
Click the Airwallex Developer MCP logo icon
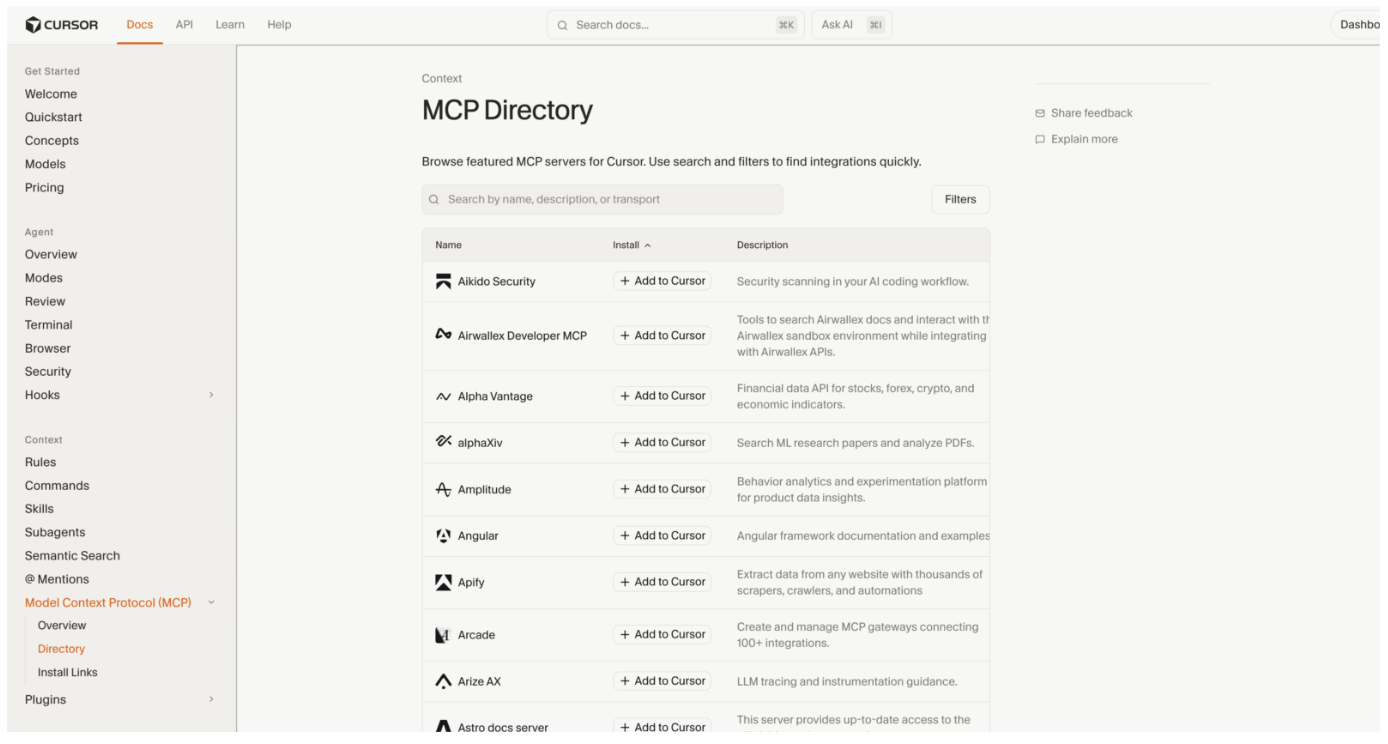pyautogui.click(x=443, y=335)
